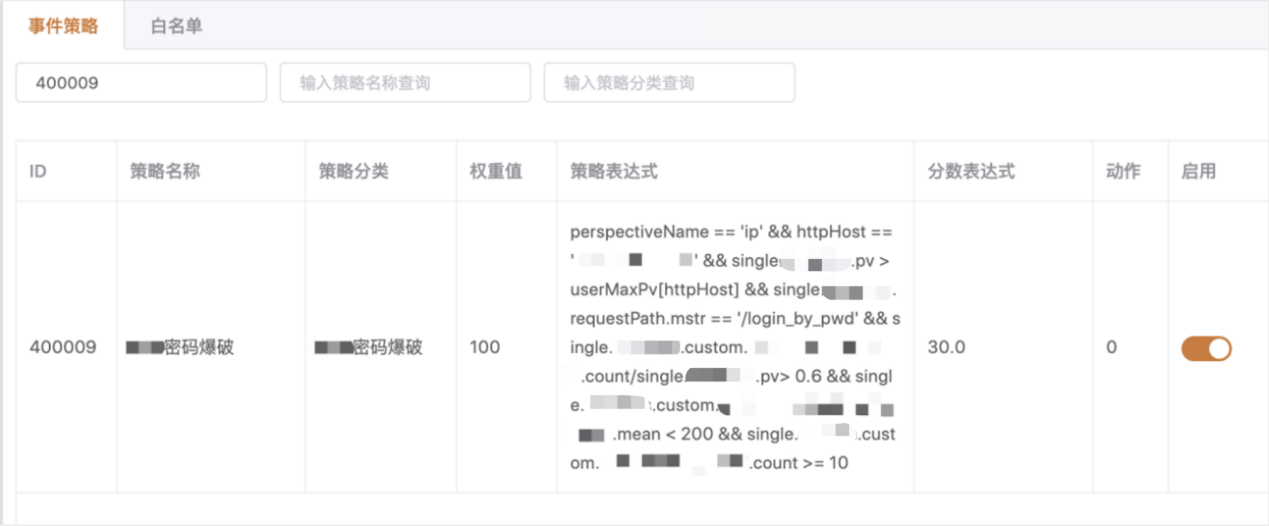Click the 分数表达式 column header
Image resolution: width=1269 pixels, height=526 pixels.
click(x=971, y=171)
